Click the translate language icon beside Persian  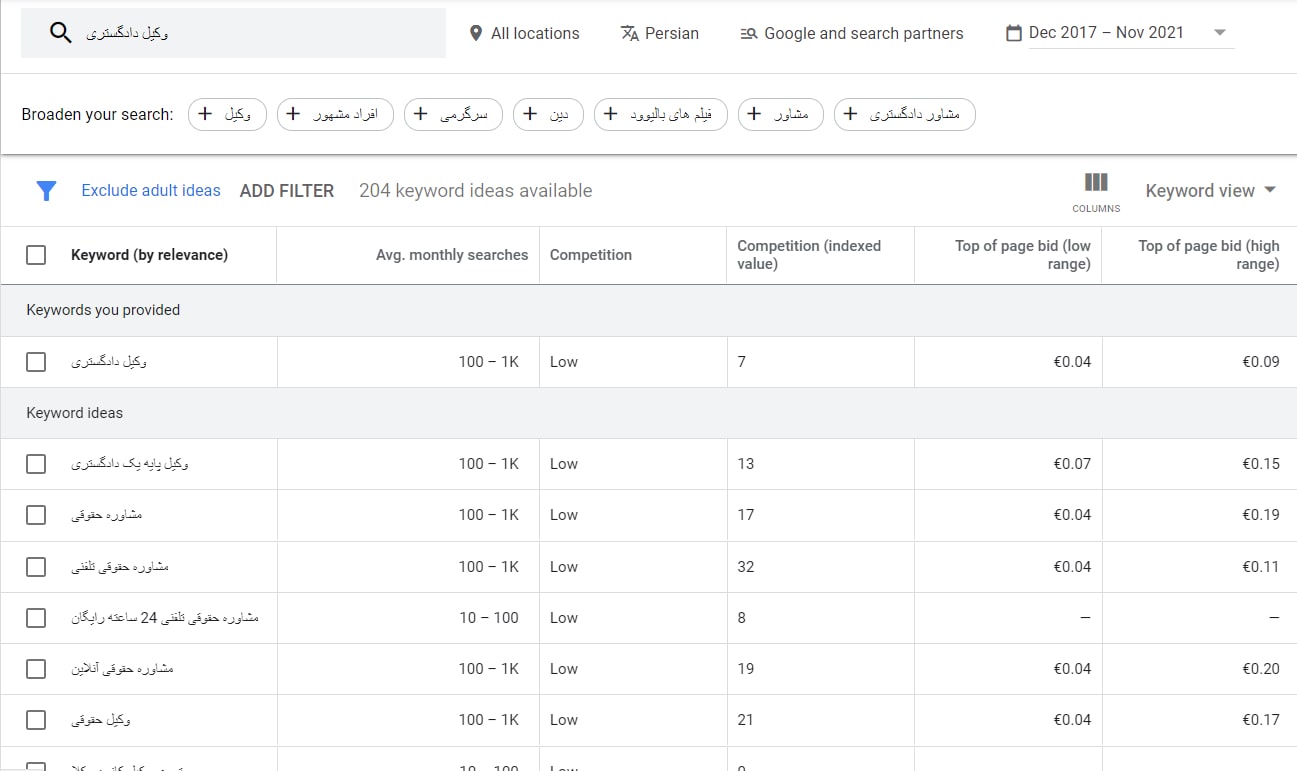[629, 33]
